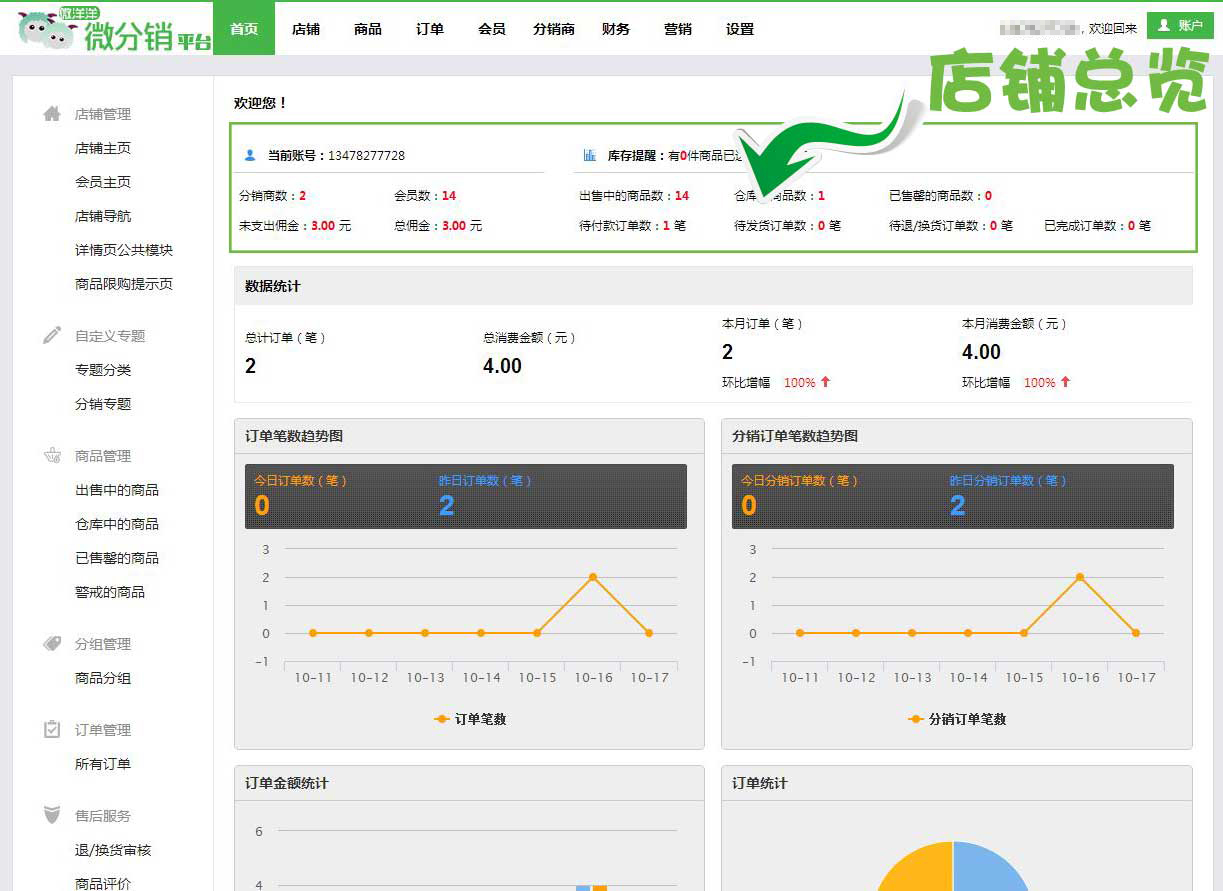Switch to the 店铺 top menu
The width and height of the screenshot is (1223, 891).
pos(306,29)
